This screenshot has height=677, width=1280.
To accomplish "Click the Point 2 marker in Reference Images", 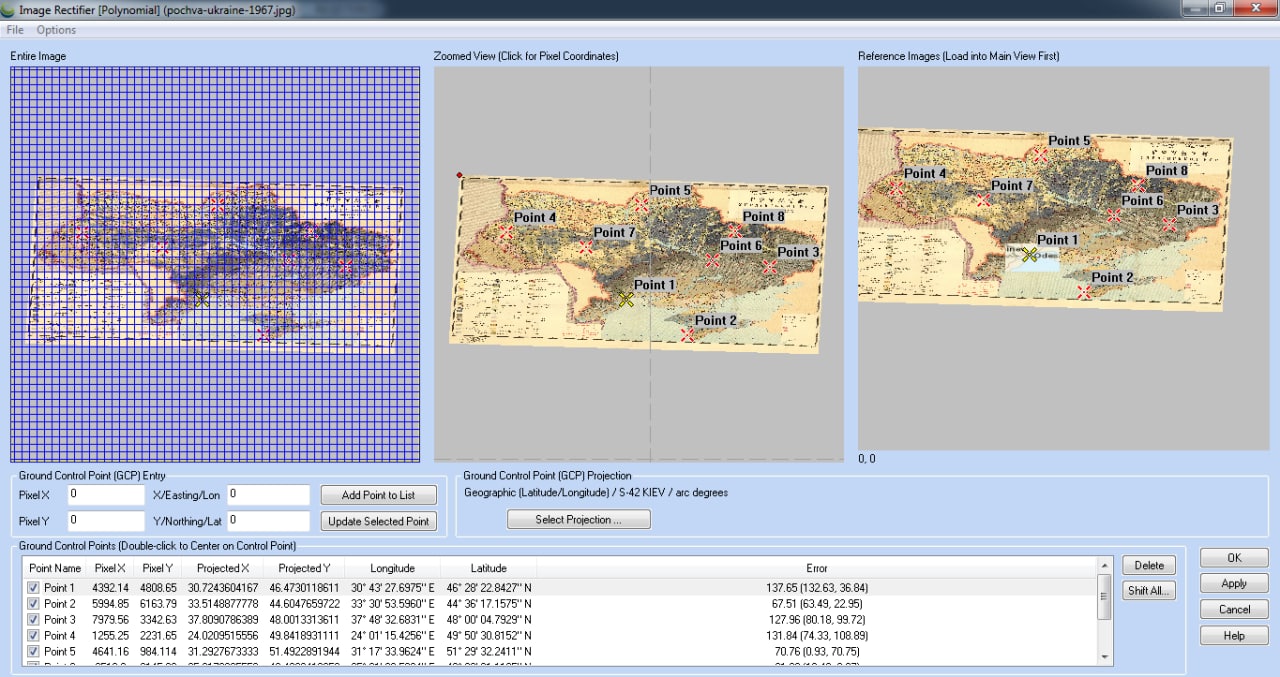I will tap(1085, 292).
